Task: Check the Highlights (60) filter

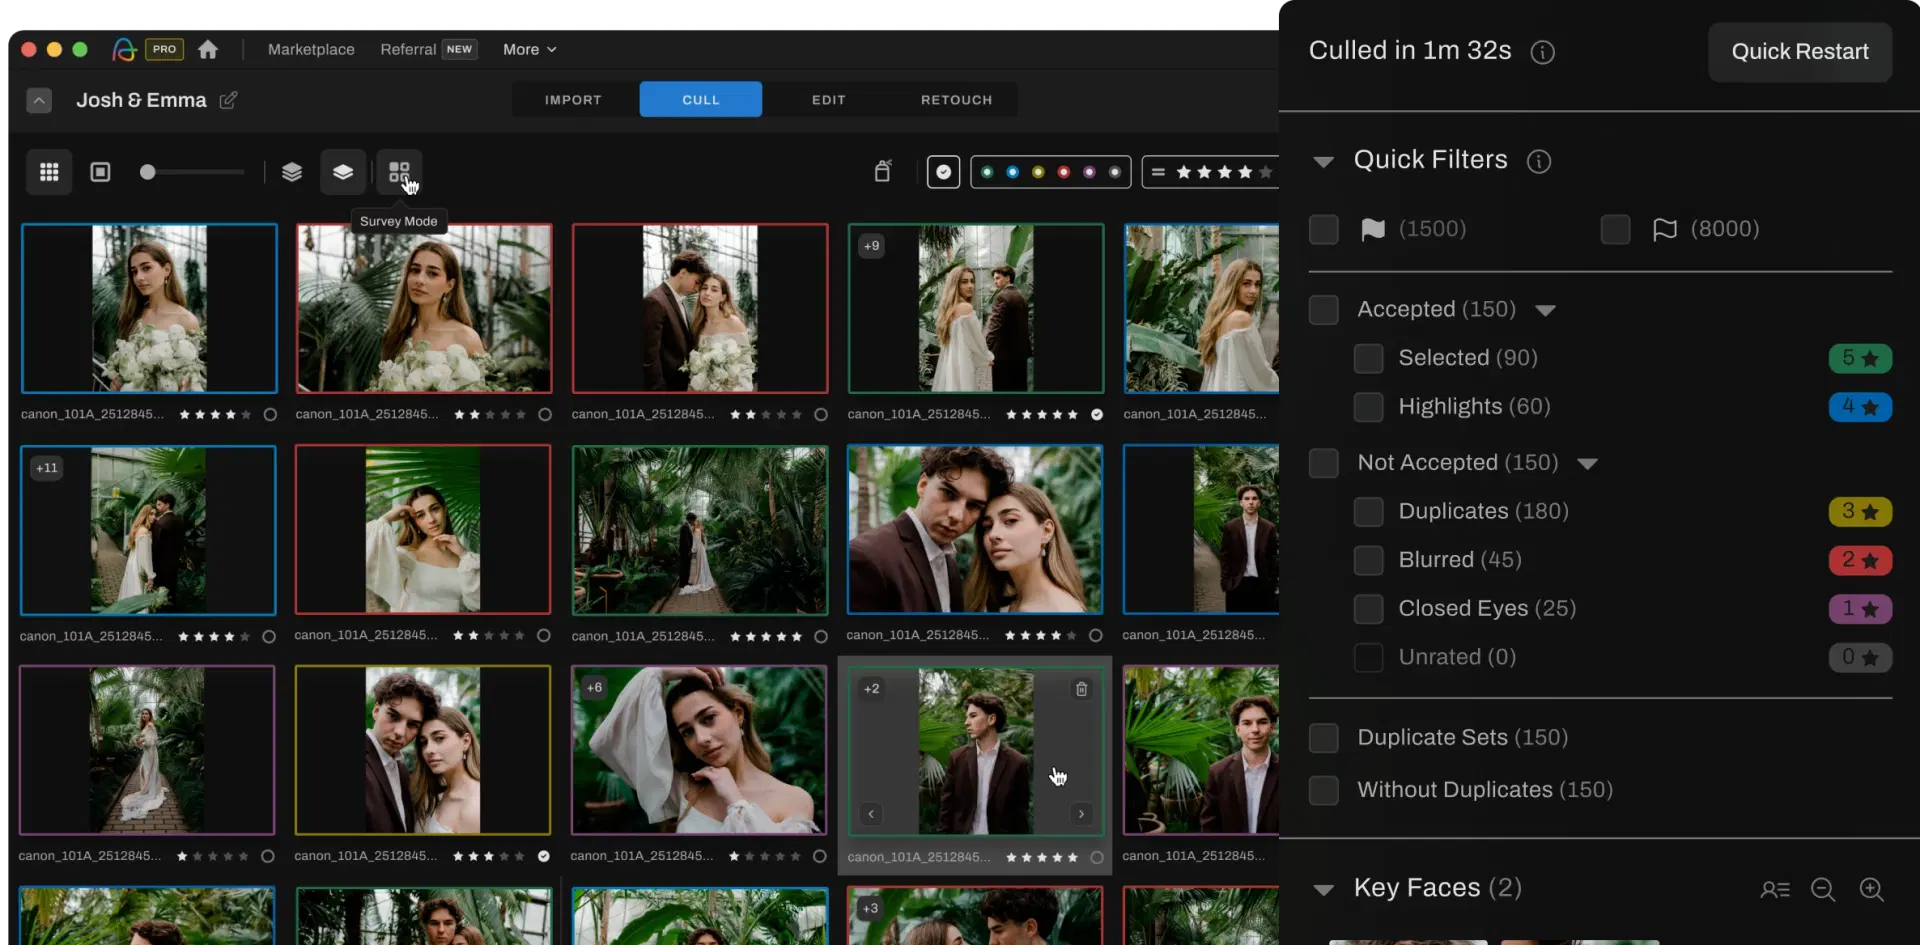Action: [x=1368, y=407]
